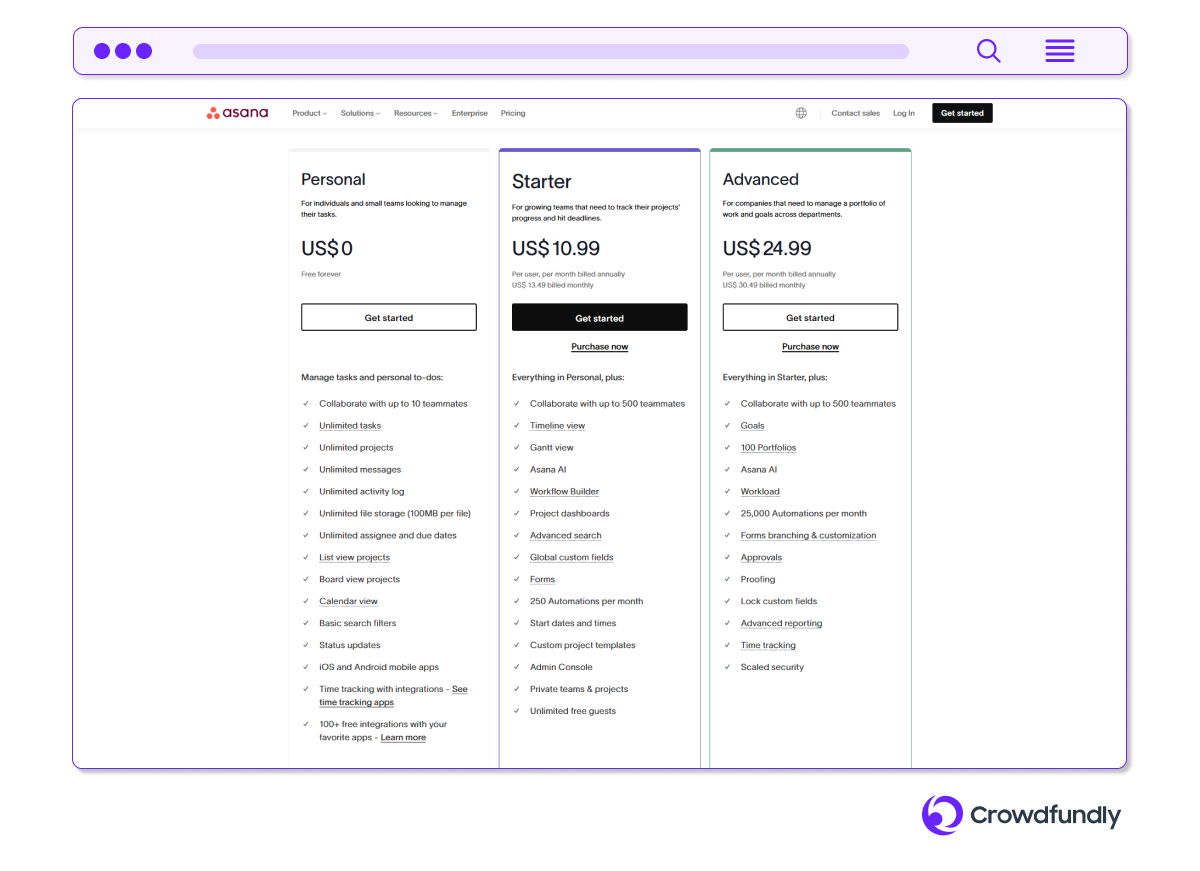The height and width of the screenshot is (871, 1200).
Task: Click 'Unlimited projects' feature text
Action: click(356, 448)
